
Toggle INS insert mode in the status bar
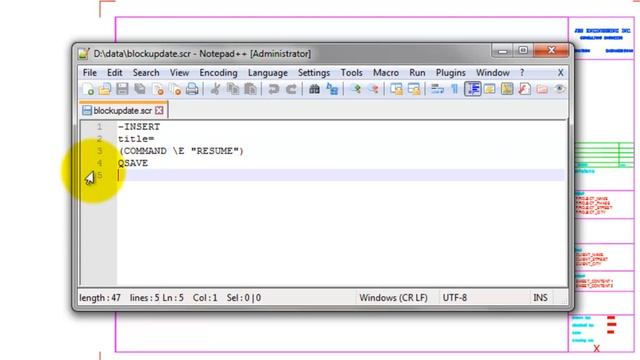coord(540,298)
